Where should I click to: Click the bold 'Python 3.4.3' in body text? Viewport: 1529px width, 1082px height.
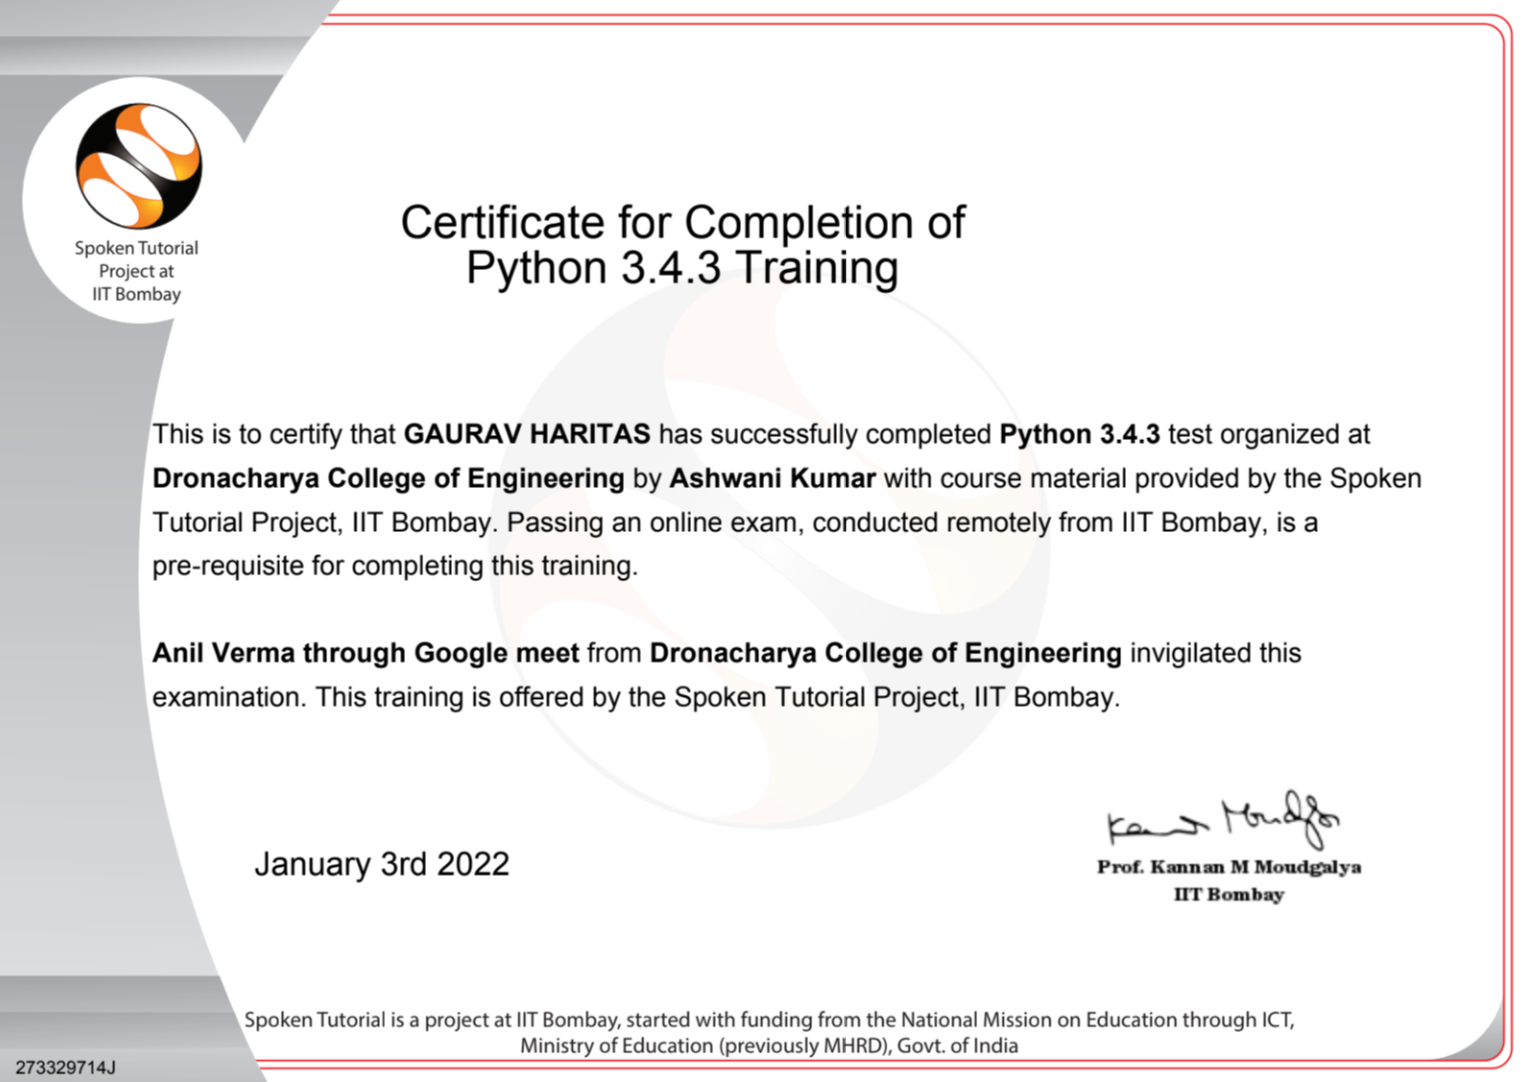(1079, 434)
